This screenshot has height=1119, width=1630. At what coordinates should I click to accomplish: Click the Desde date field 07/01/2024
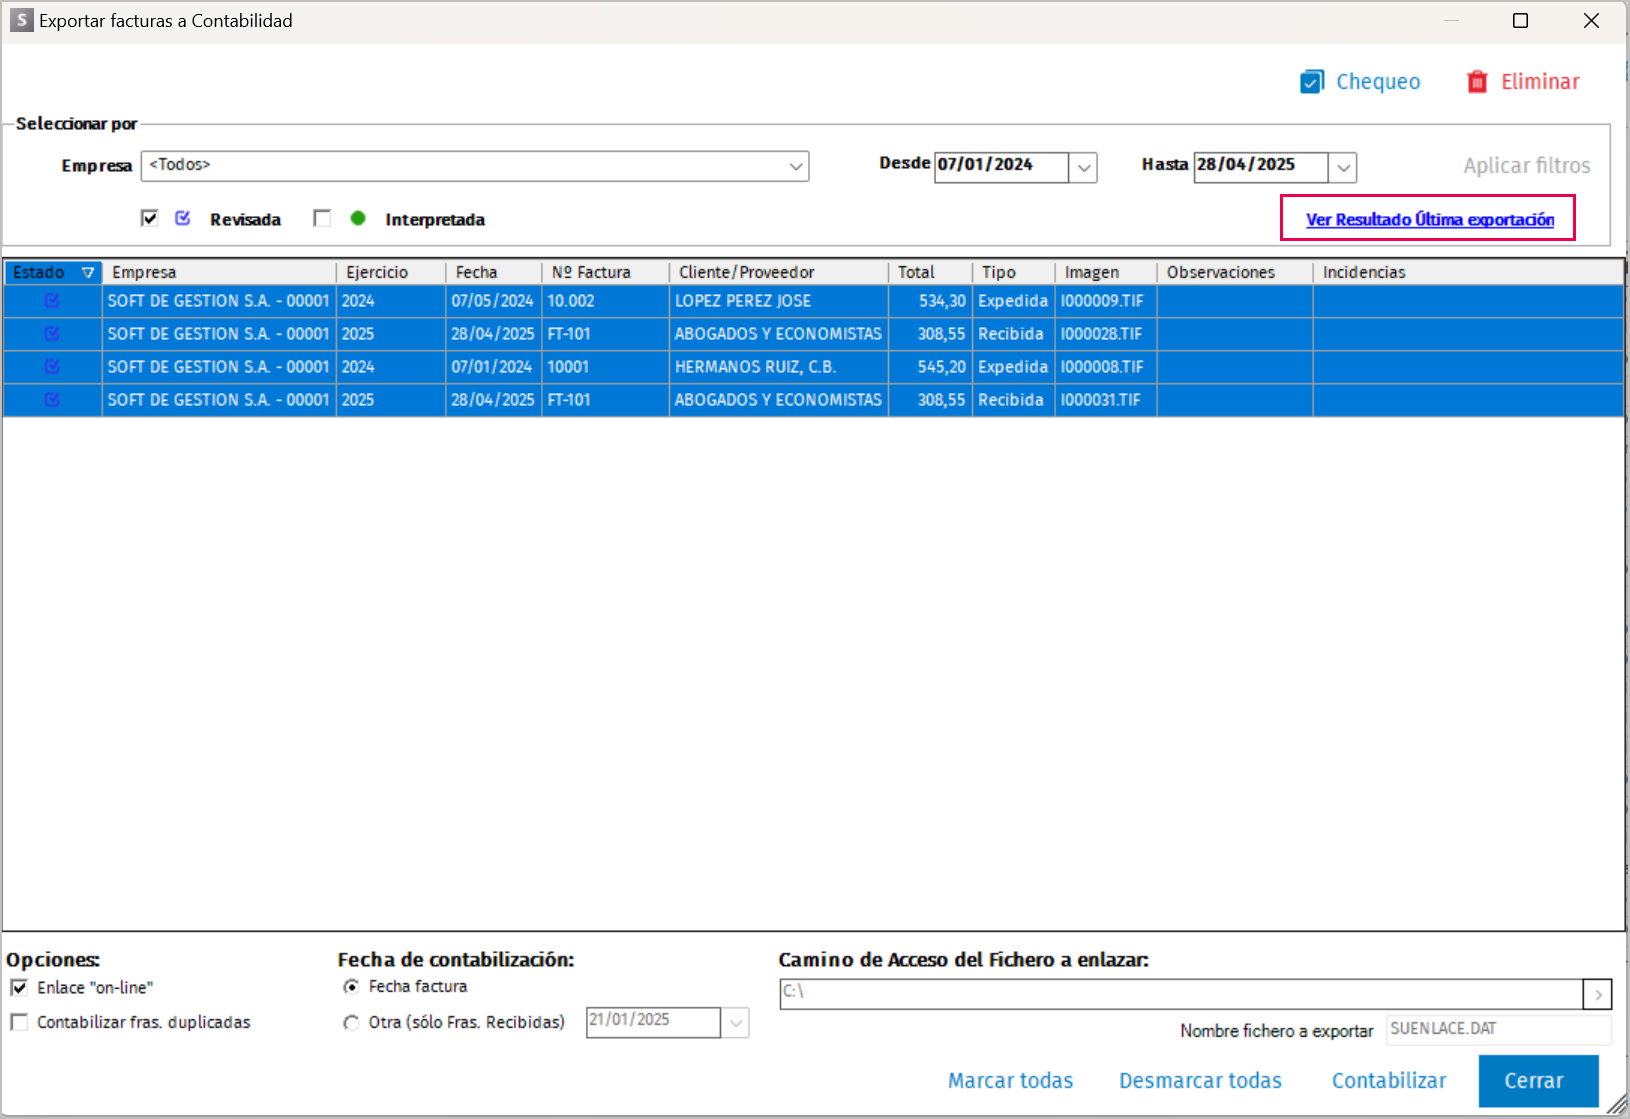[x=1001, y=166]
